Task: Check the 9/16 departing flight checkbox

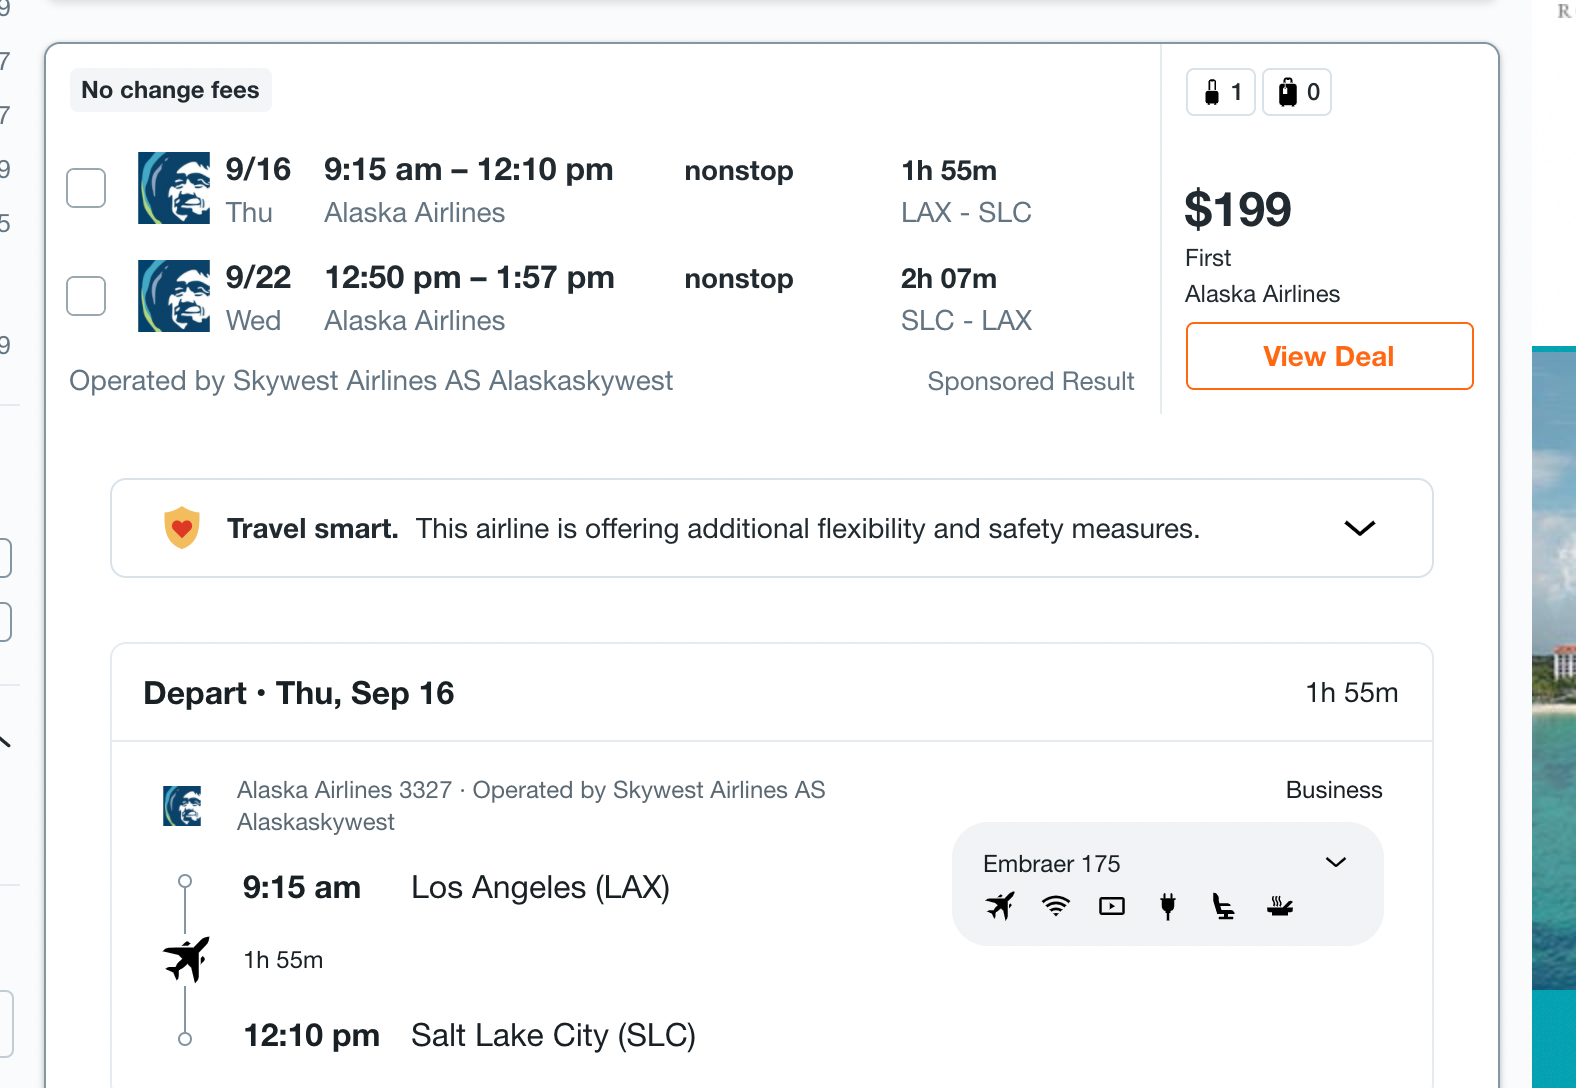Action: point(86,187)
